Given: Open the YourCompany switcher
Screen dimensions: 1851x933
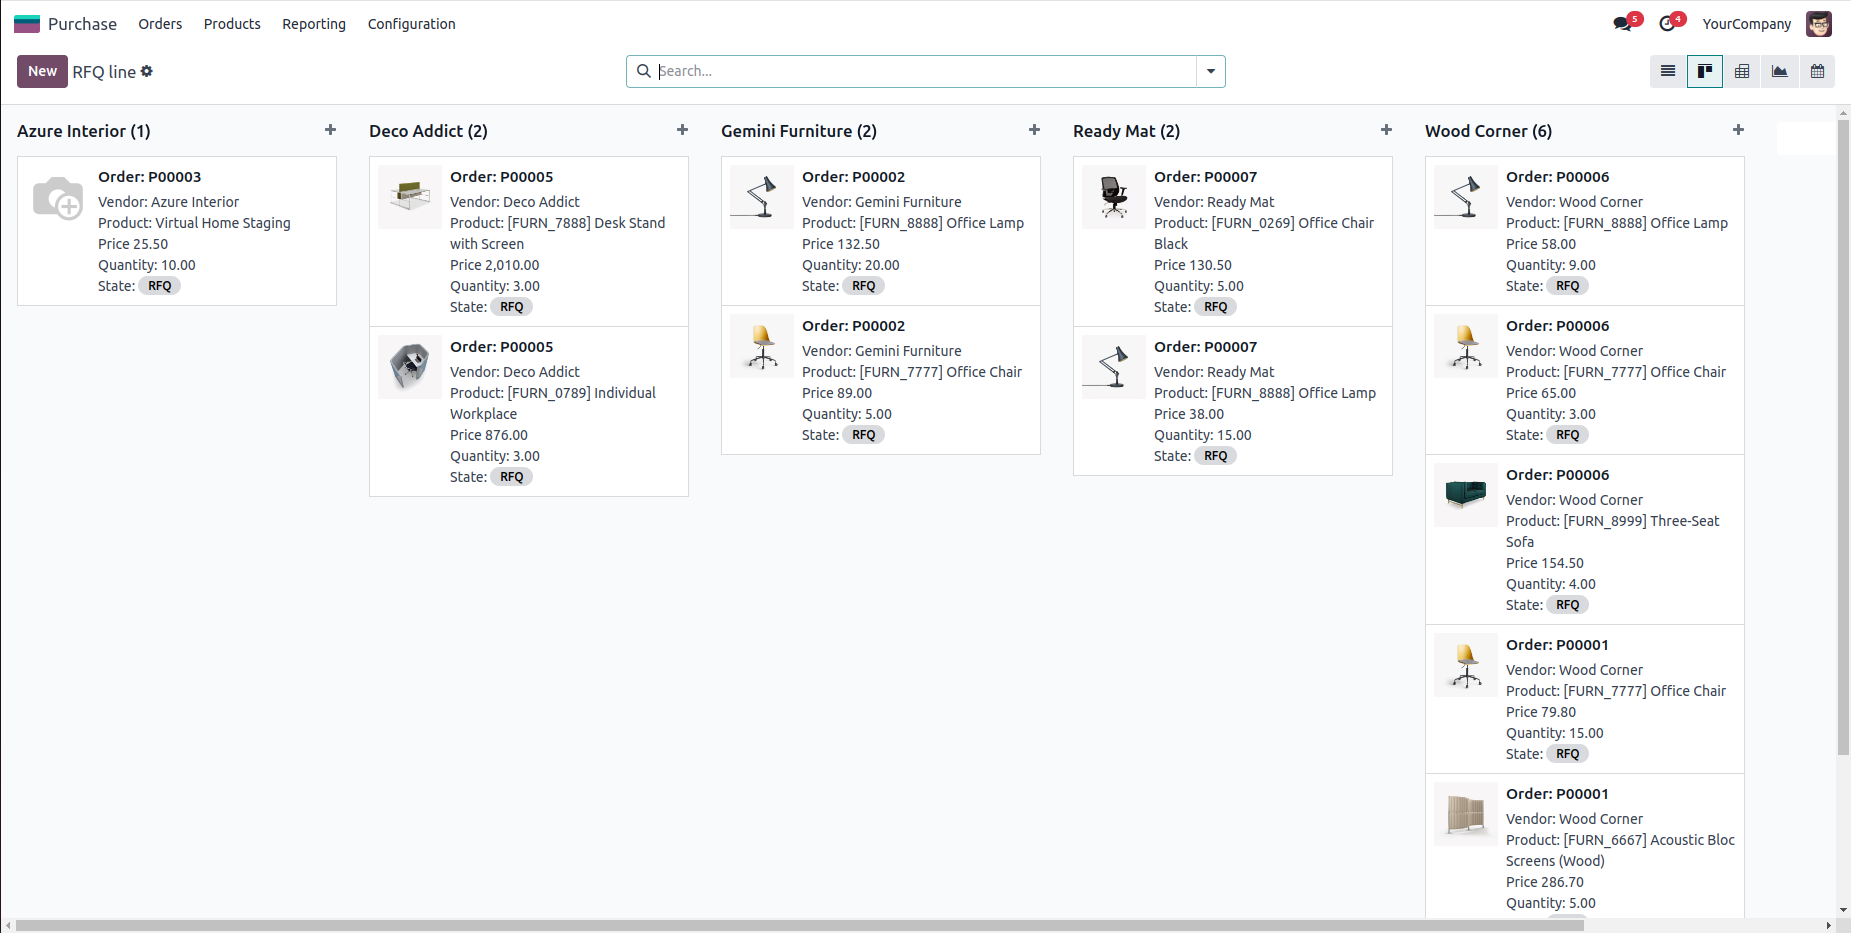Looking at the screenshot, I should [x=1746, y=24].
